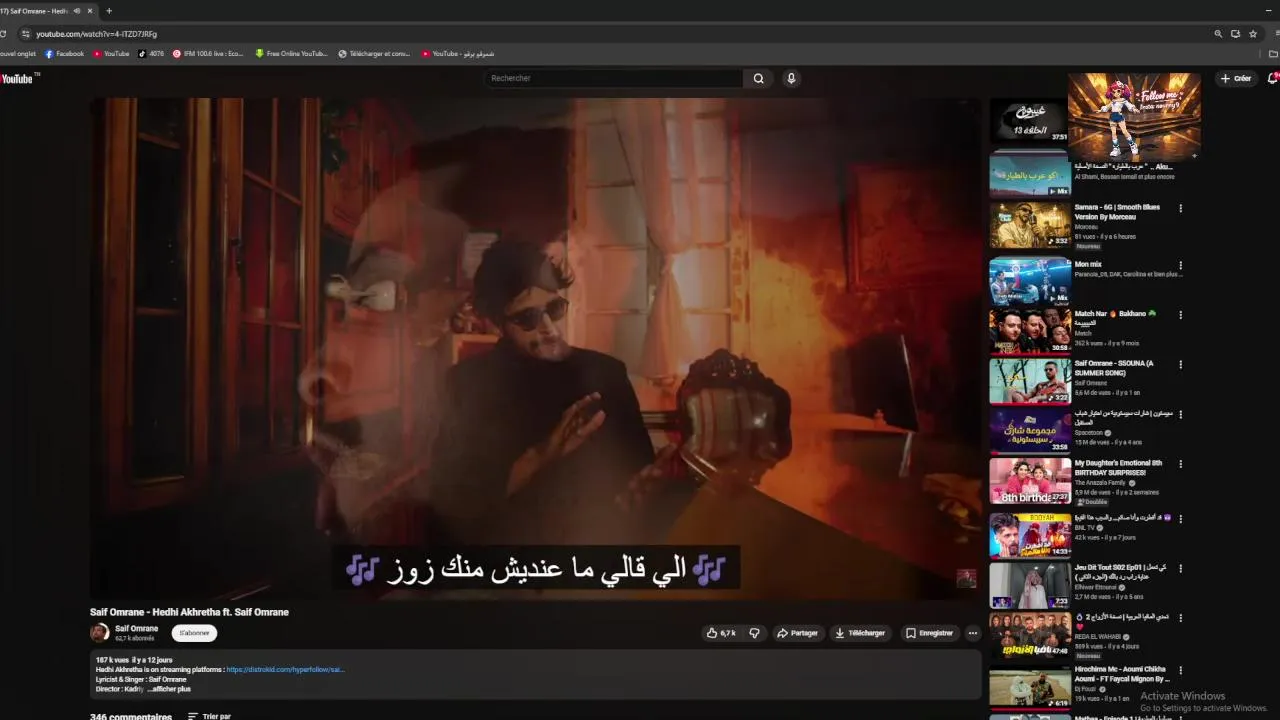Like the video (6,7 k)
Viewport: 1280px width, 720px height.
(x=721, y=633)
